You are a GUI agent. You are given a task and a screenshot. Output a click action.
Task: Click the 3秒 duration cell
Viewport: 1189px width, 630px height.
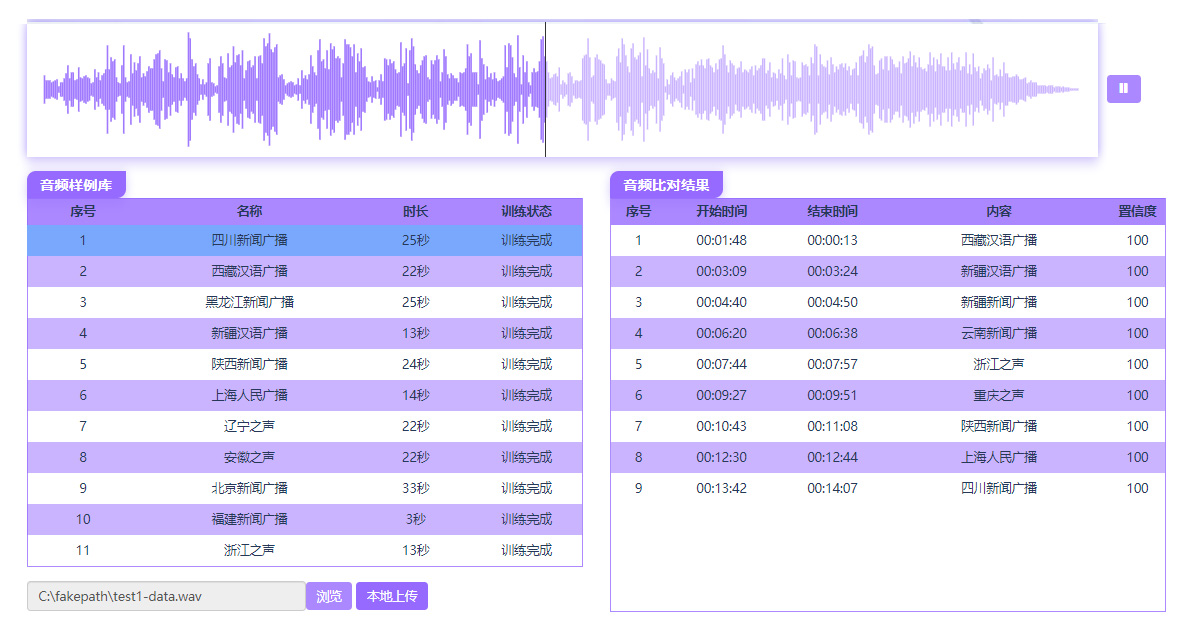click(x=416, y=520)
